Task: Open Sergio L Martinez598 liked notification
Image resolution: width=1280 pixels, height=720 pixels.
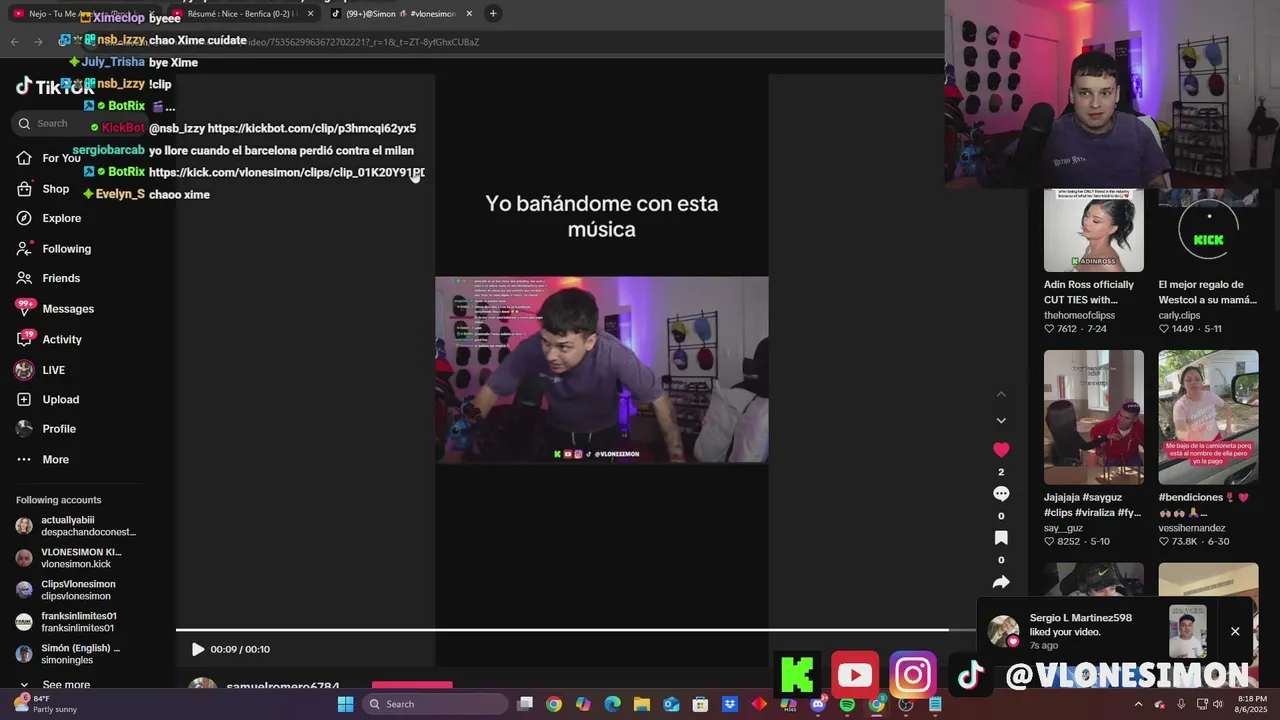Action: tap(1081, 631)
